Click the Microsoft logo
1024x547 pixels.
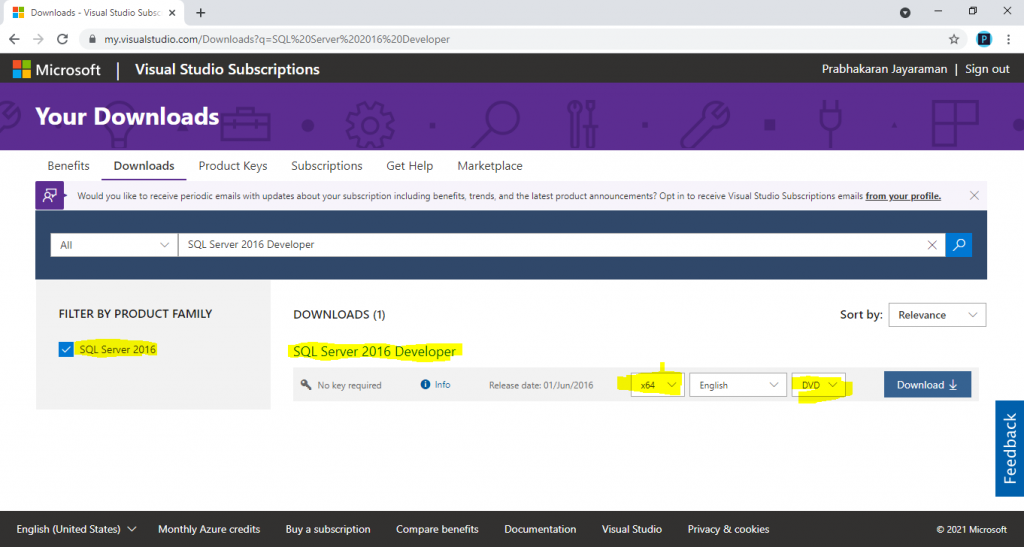pos(57,69)
